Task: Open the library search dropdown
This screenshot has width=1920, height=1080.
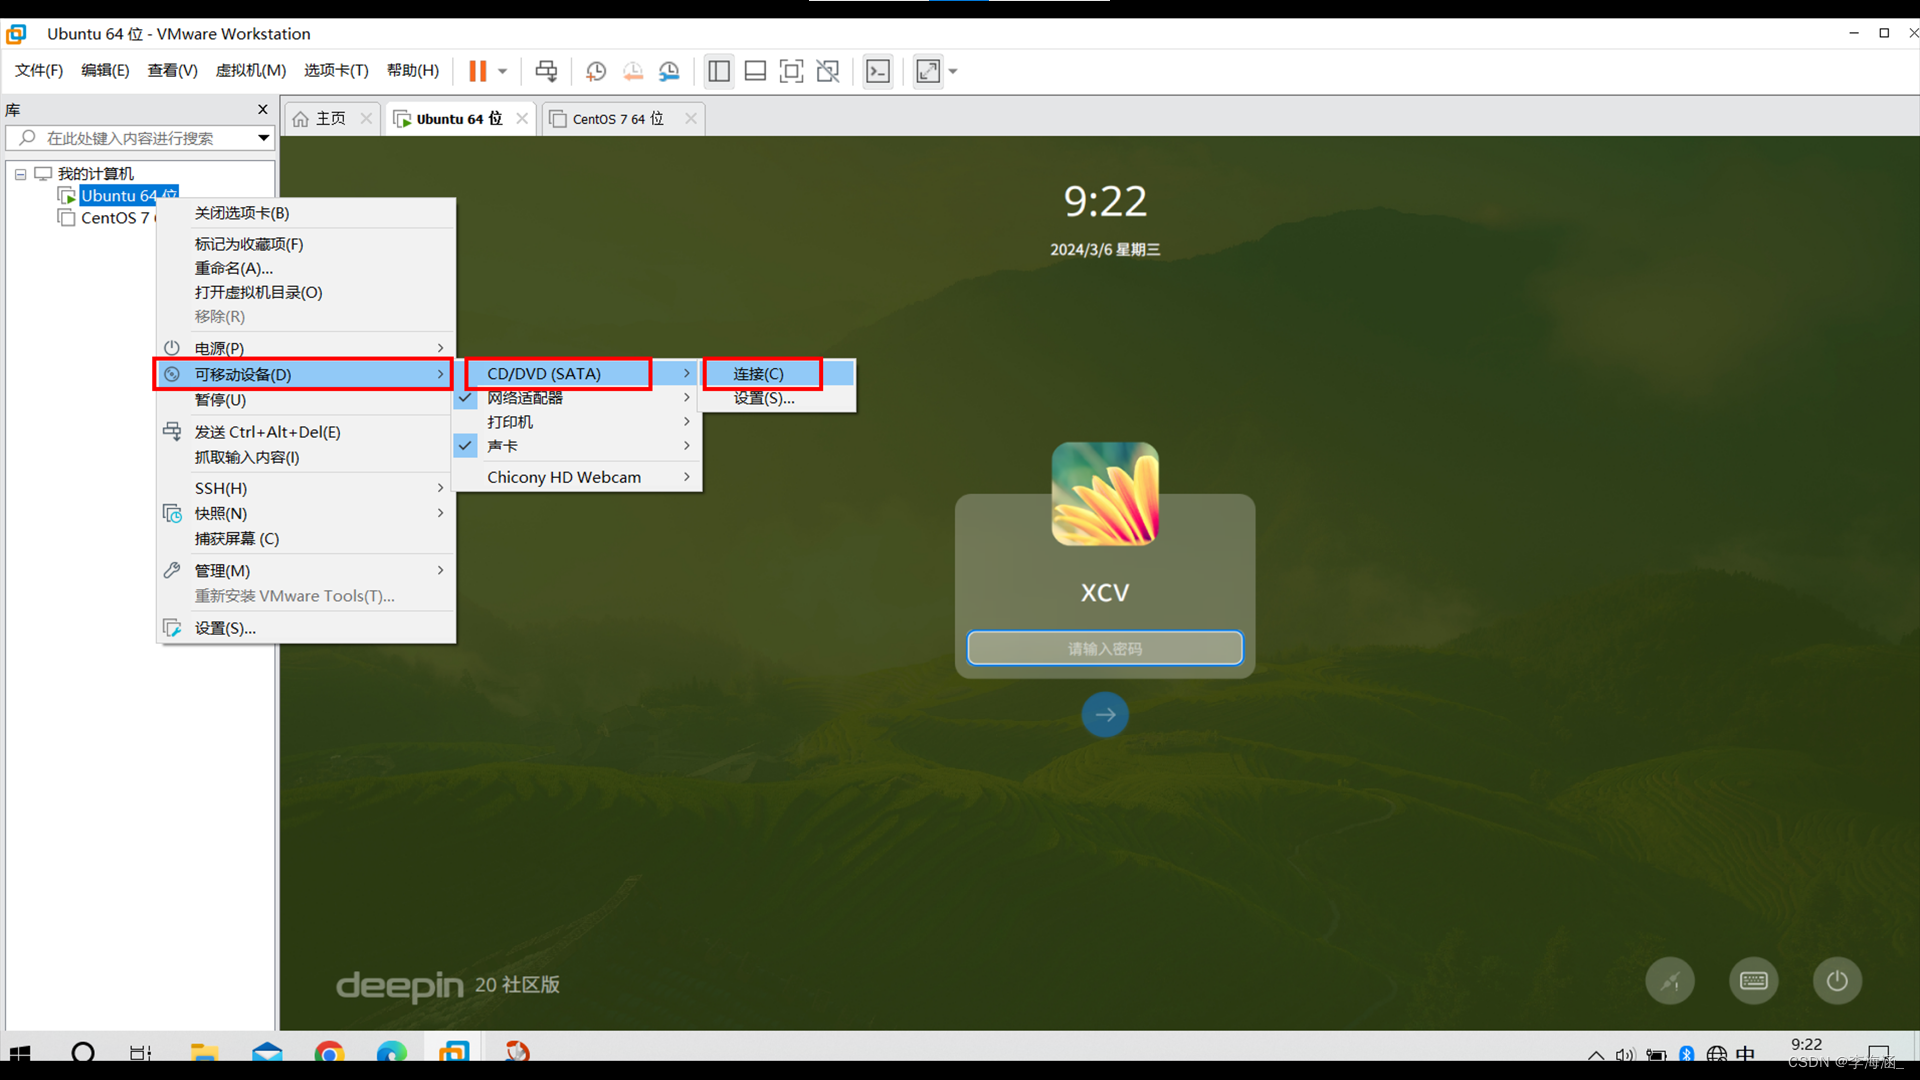Action: point(262,138)
